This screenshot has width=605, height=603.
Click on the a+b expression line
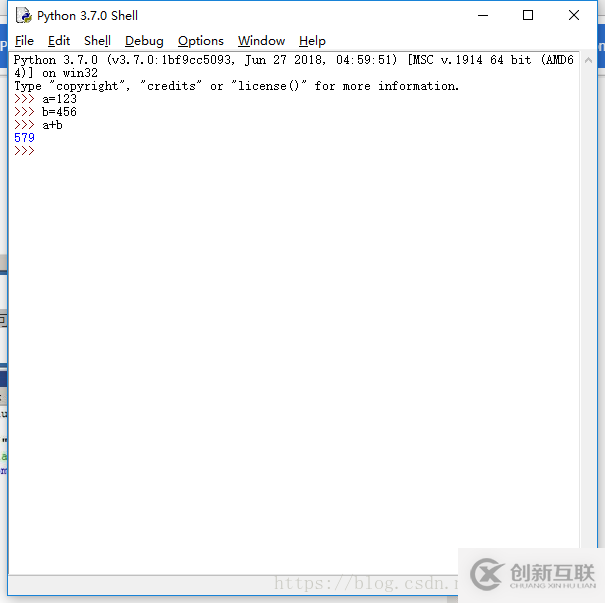[52, 125]
